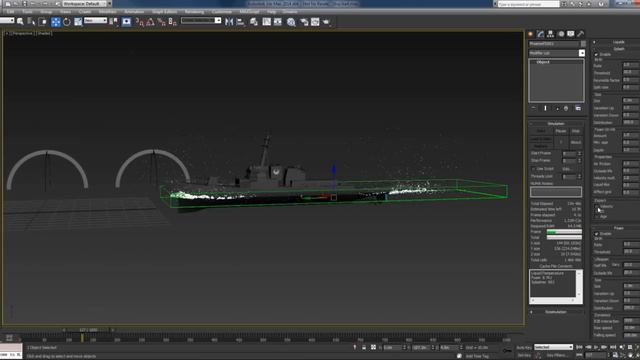Click the Set Key button
This screenshot has width=640, height=360.
click(x=524, y=356)
